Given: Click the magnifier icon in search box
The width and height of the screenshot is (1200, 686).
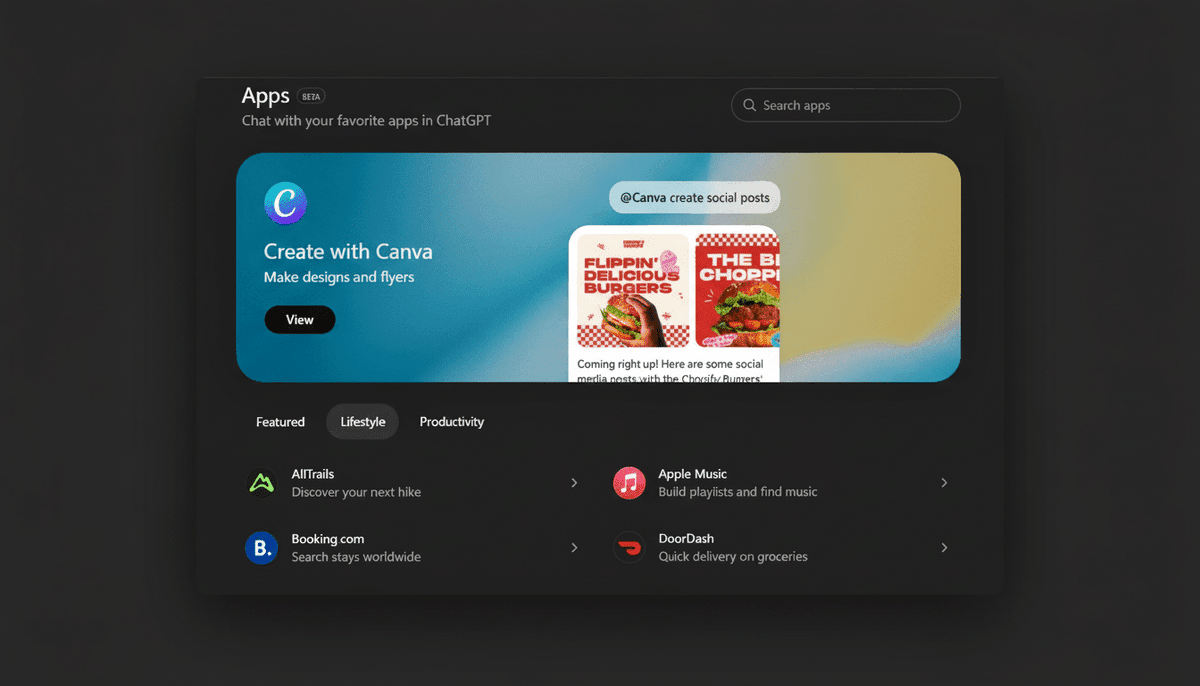Looking at the screenshot, I should coord(750,105).
